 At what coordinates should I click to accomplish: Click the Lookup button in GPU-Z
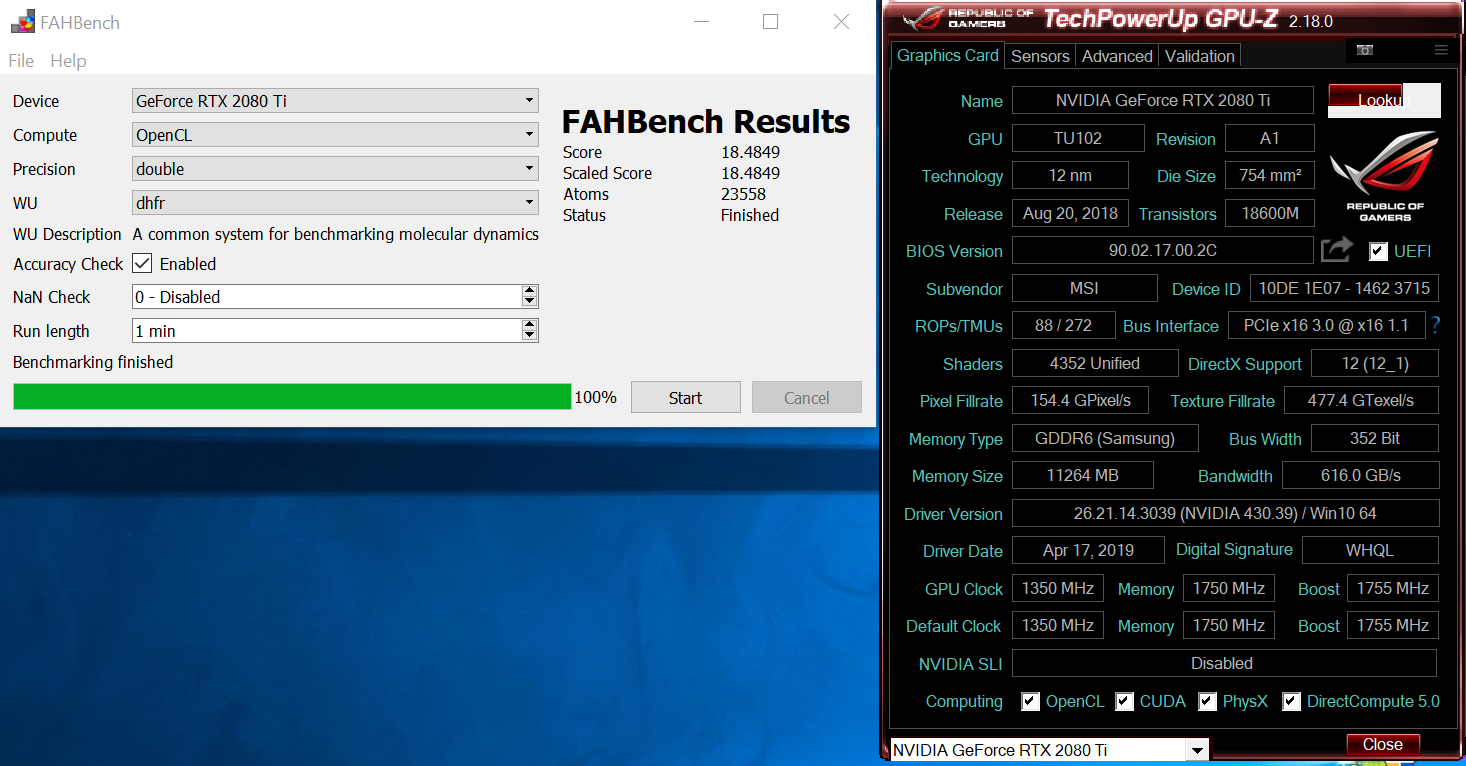click(x=1384, y=100)
